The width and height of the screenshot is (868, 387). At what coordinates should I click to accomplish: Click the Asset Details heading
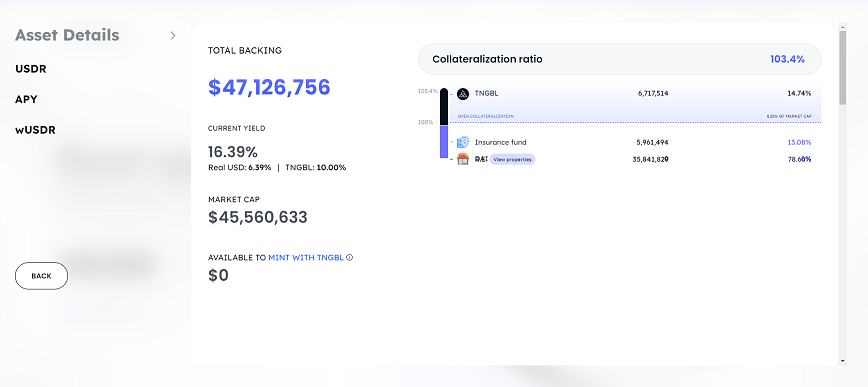[x=67, y=35]
